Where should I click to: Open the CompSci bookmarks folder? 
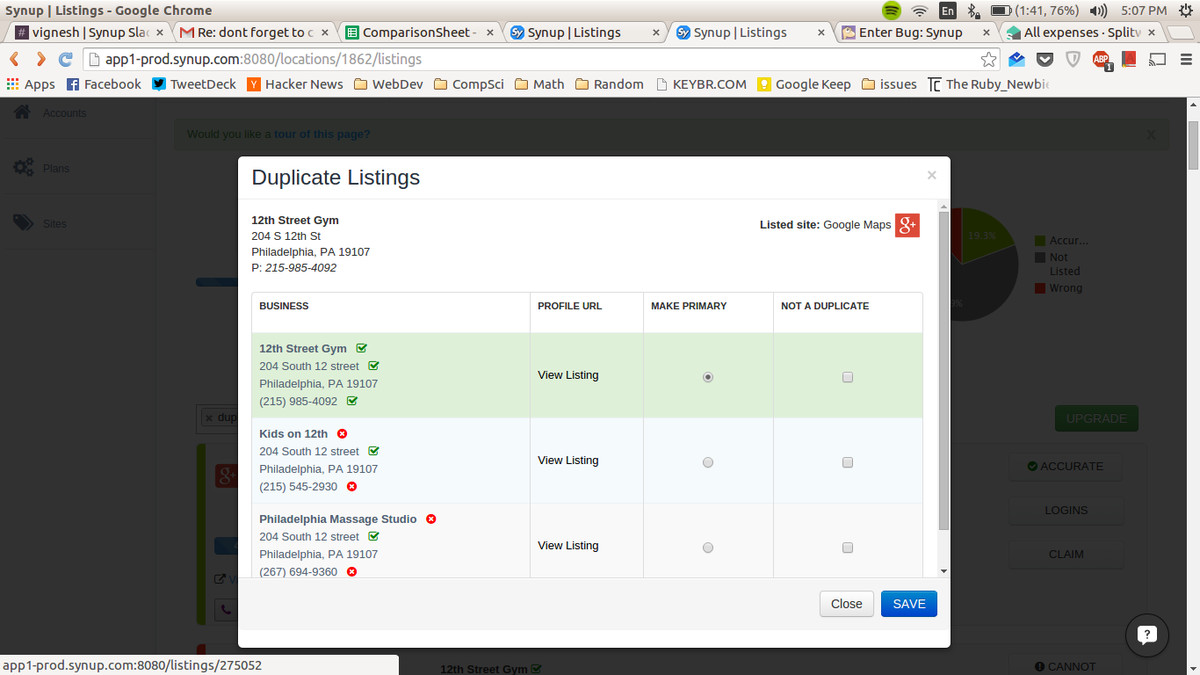[x=470, y=84]
